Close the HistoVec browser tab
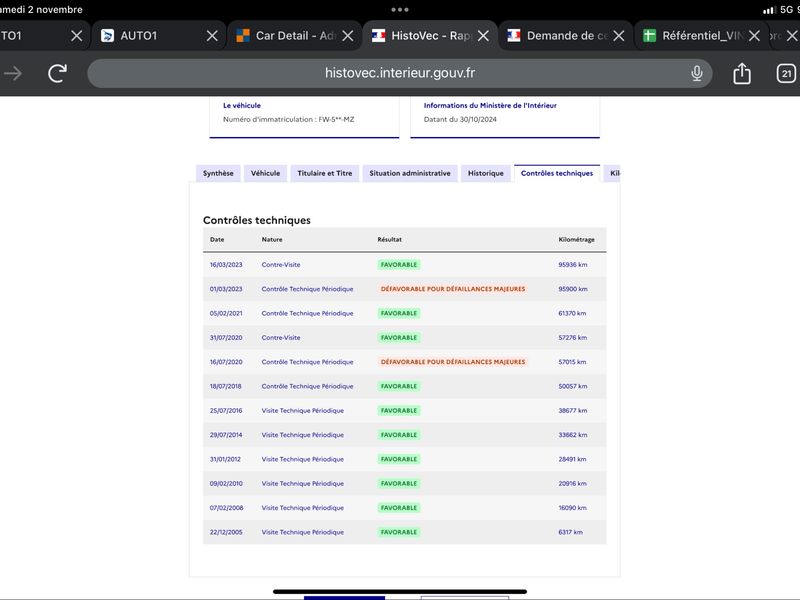Image resolution: width=800 pixels, height=600 pixels. tap(484, 36)
